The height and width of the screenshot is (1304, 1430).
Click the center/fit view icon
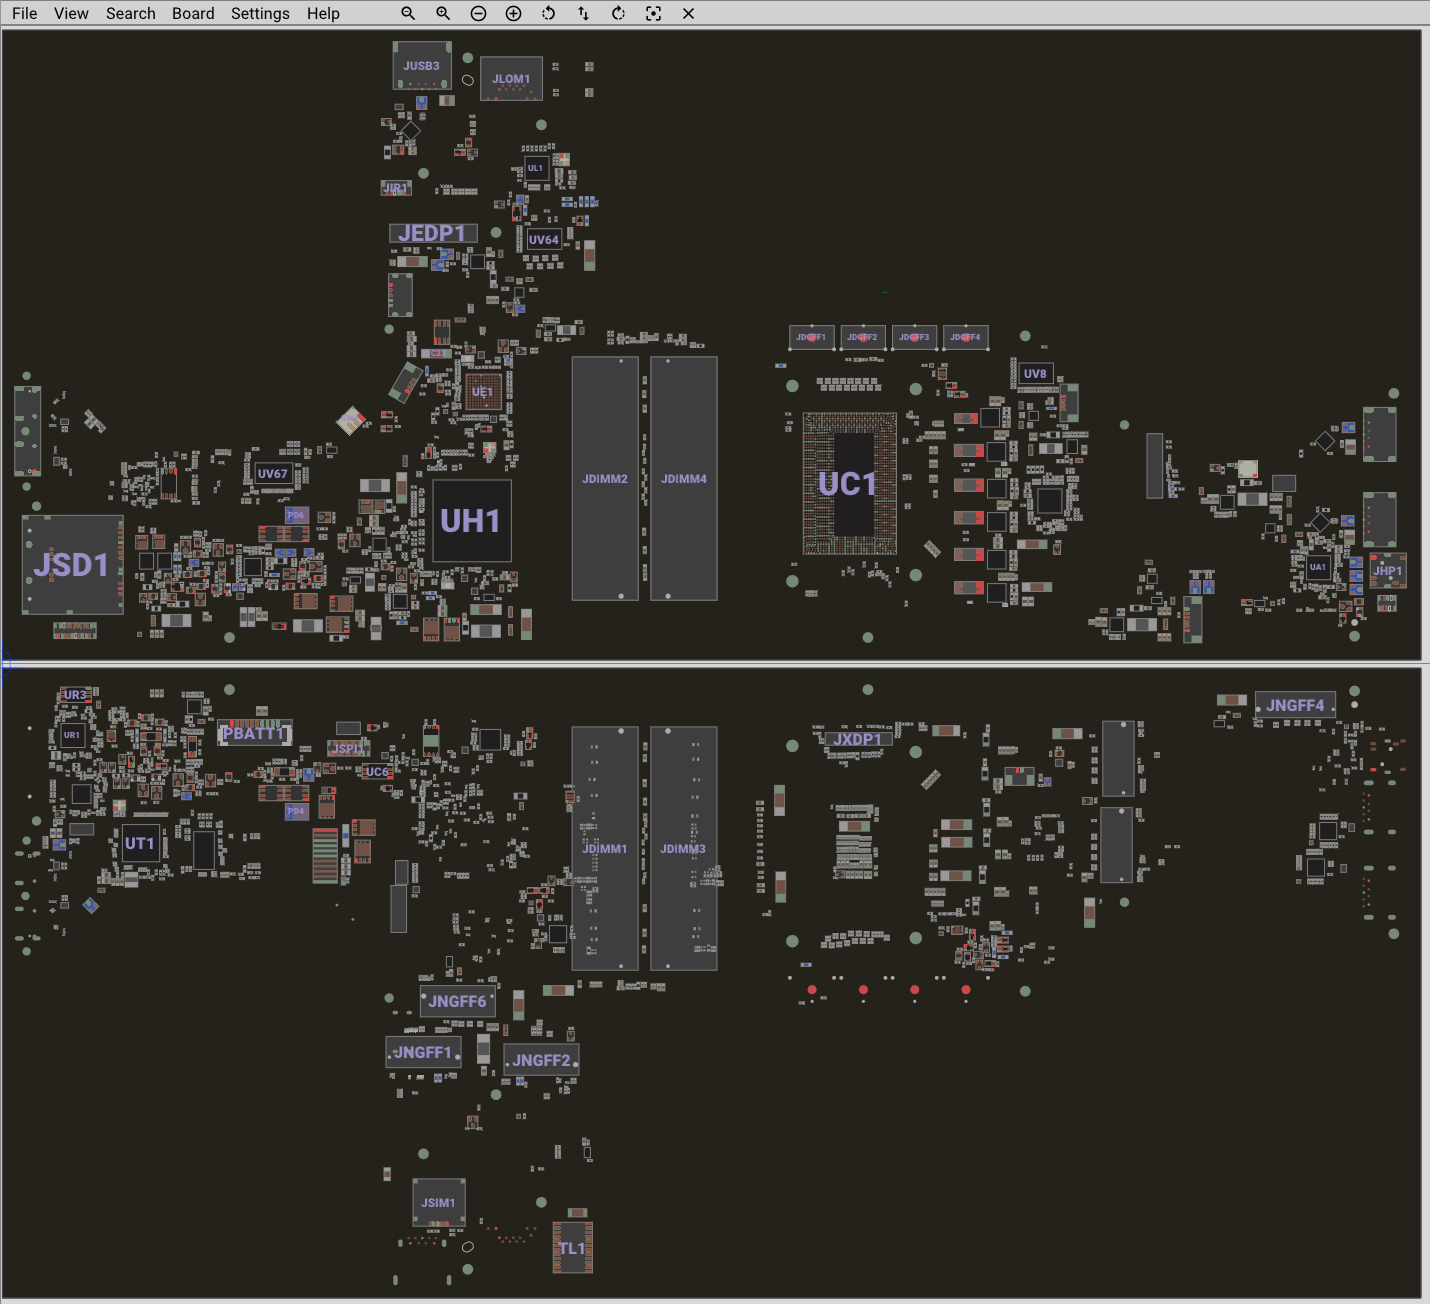coord(653,13)
